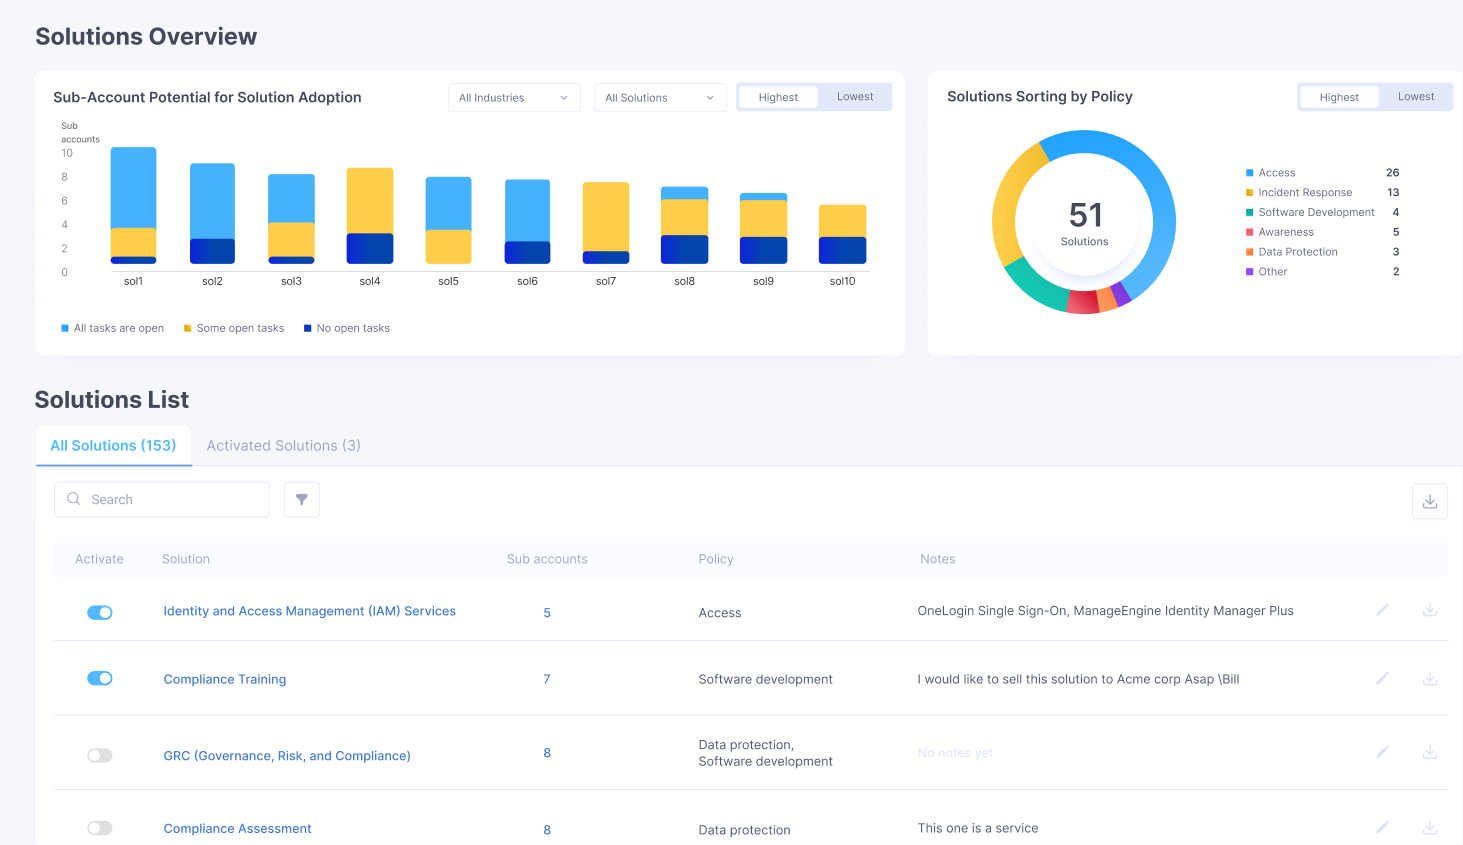
Task: Activate the GRC solution toggle
Action: click(x=100, y=755)
